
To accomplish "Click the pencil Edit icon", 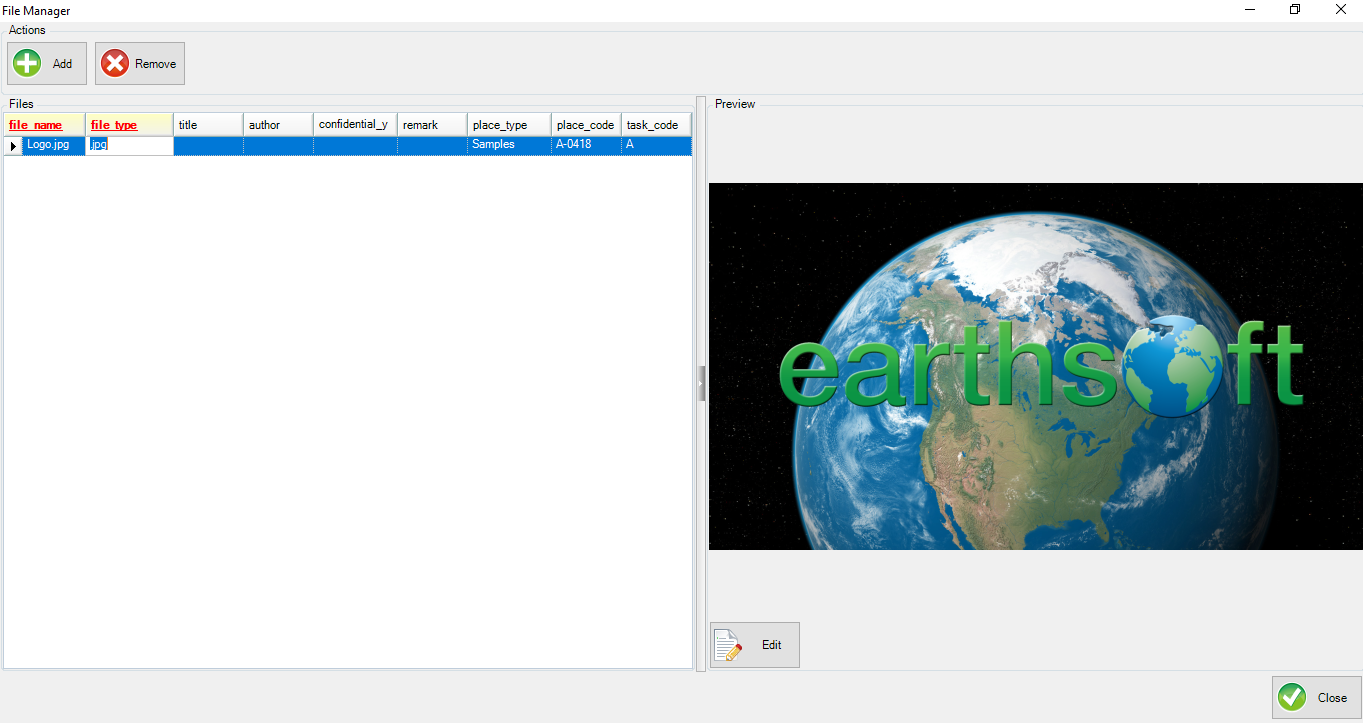I will click(727, 644).
